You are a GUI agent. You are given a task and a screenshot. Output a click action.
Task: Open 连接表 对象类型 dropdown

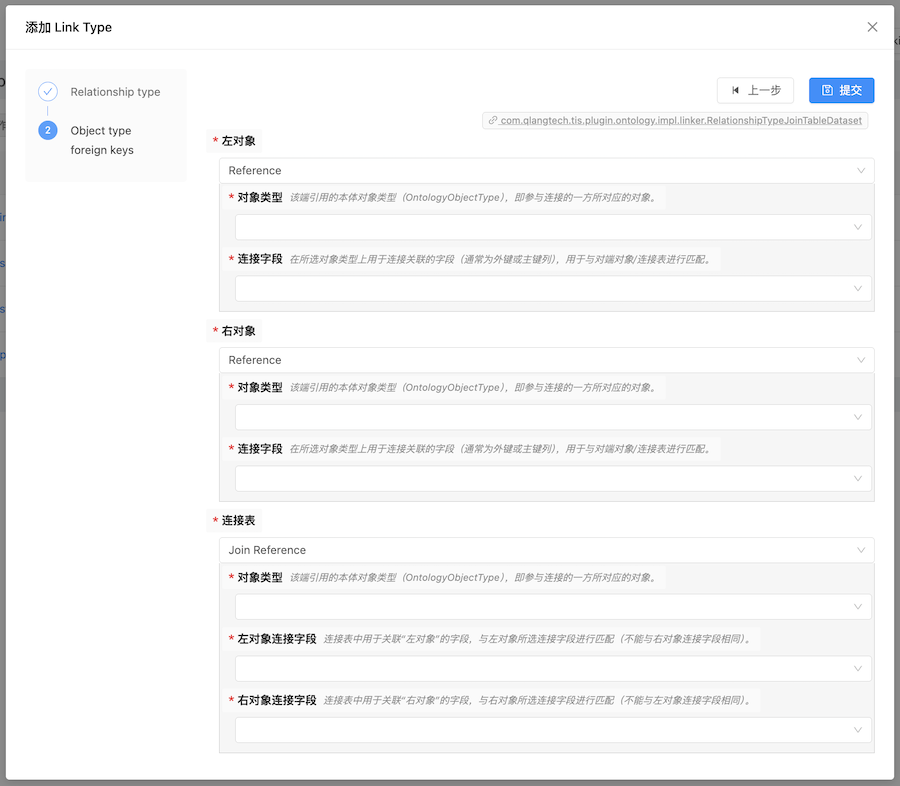553,607
